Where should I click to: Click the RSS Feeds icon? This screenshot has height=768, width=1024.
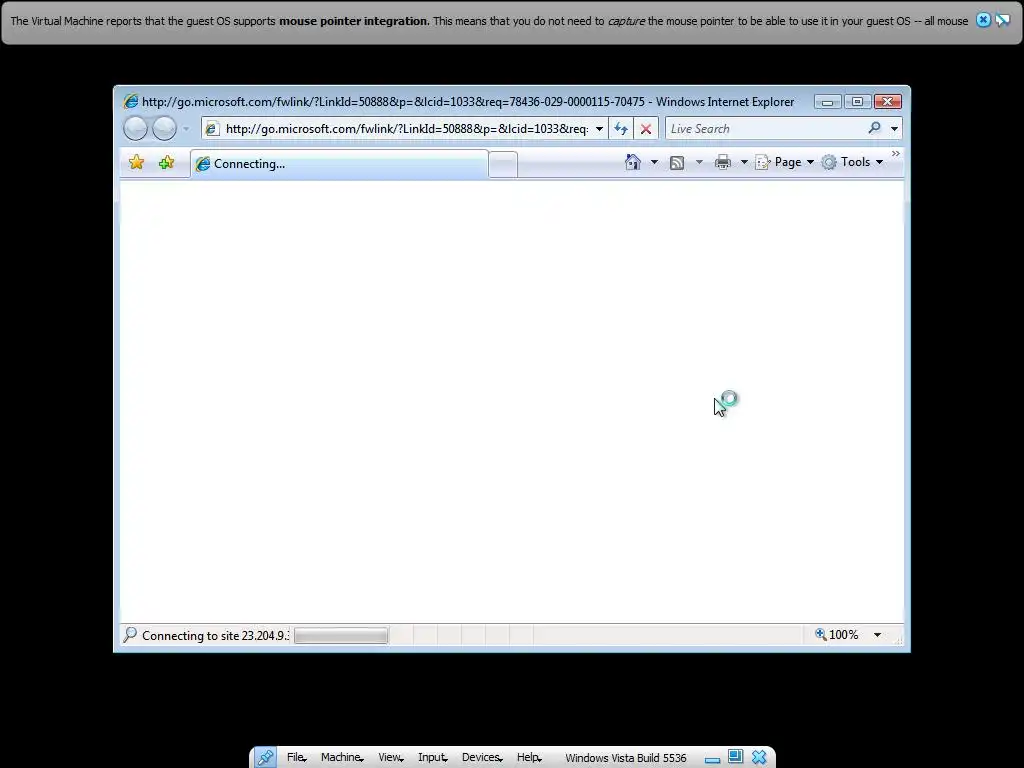coord(677,163)
